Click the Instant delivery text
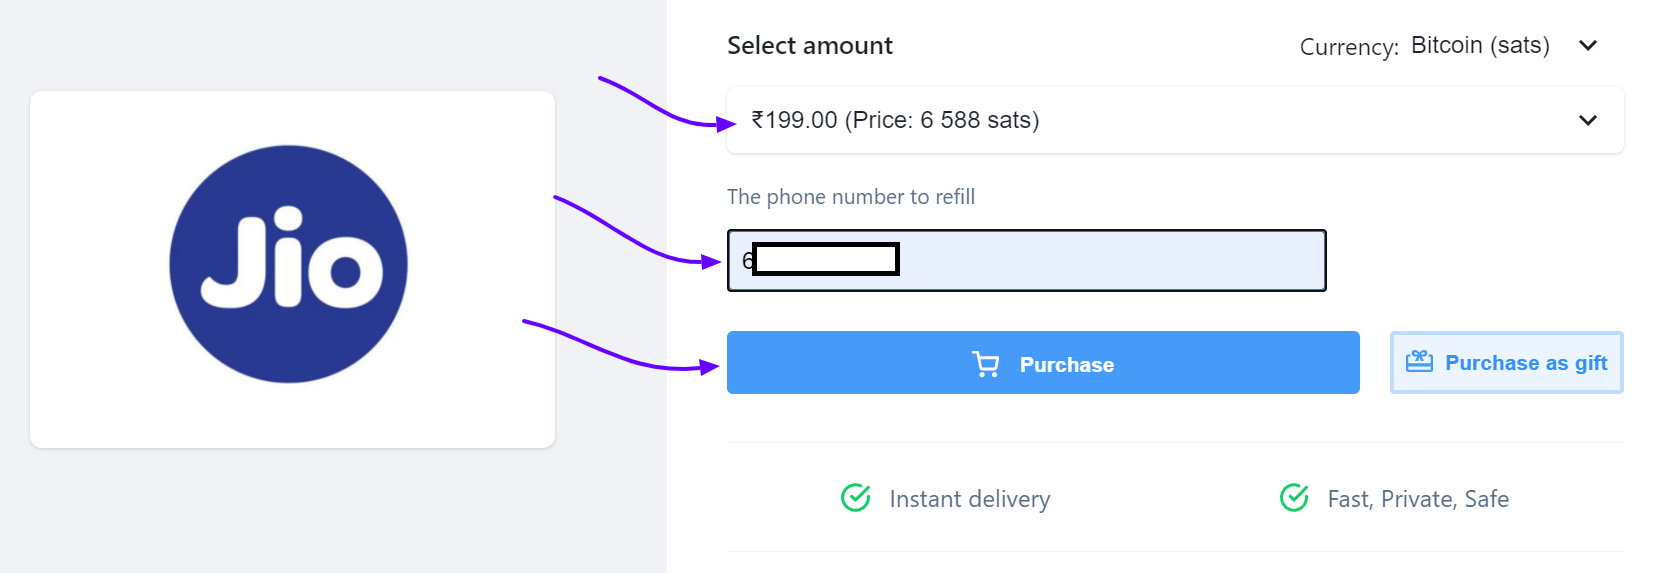This screenshot has height=573, width=1665. tap(969, 499)
